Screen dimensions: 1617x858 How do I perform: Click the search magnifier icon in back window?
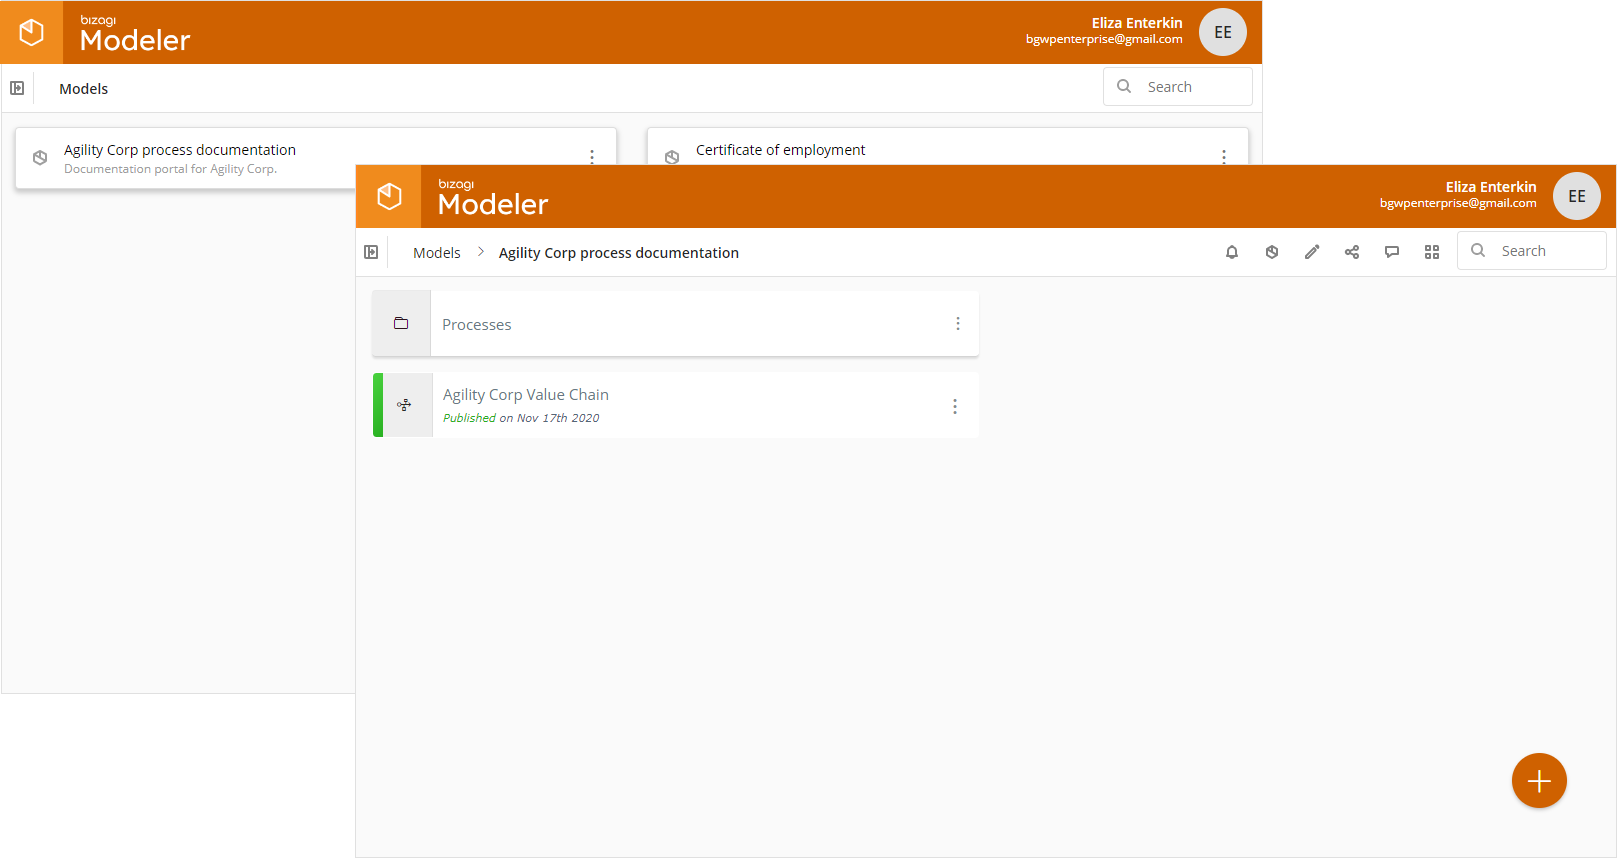click(1124, 86)
